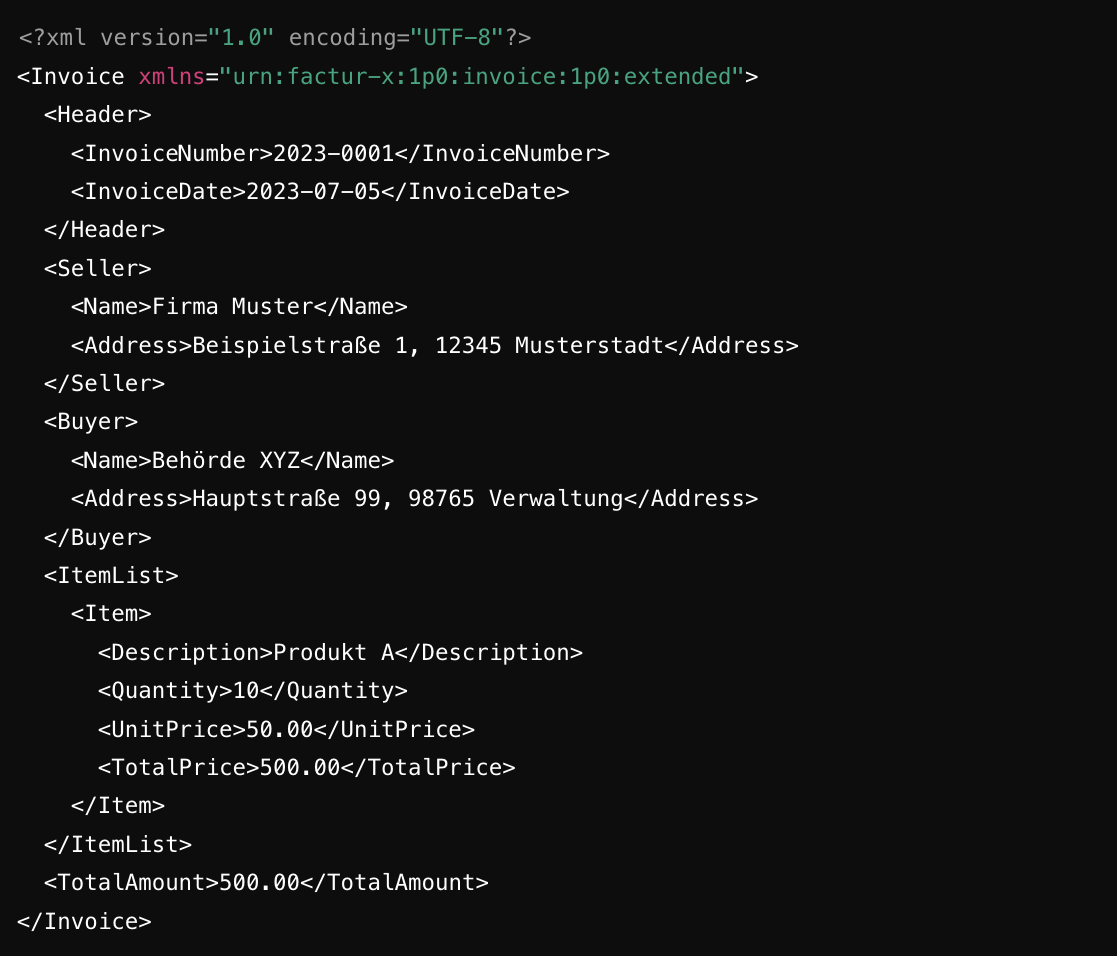Click the UnitPrice value 50.00
This screenshot has width=1117, height=956.
pyautogui.click(x=280, y=729)
